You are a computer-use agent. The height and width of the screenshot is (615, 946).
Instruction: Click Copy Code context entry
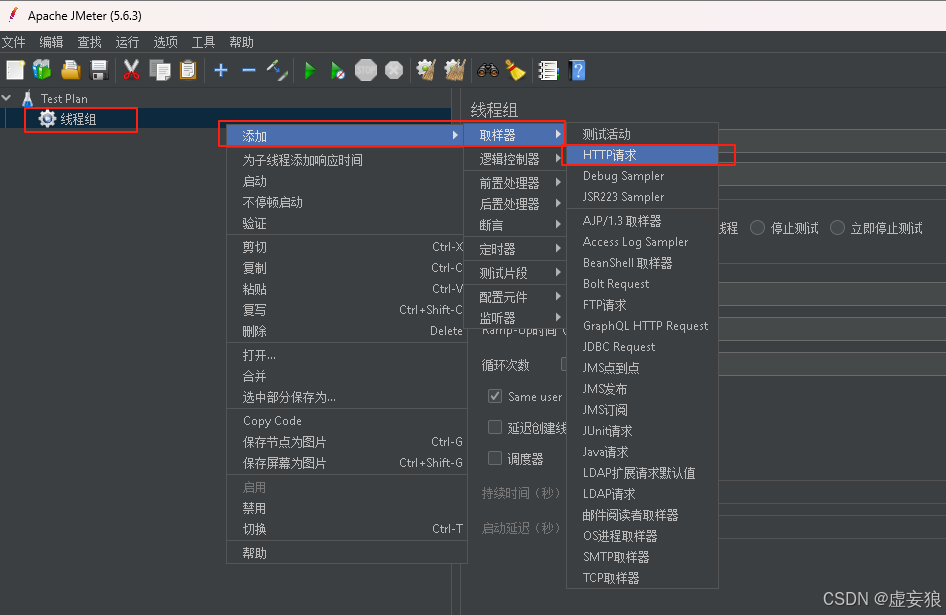344,421
